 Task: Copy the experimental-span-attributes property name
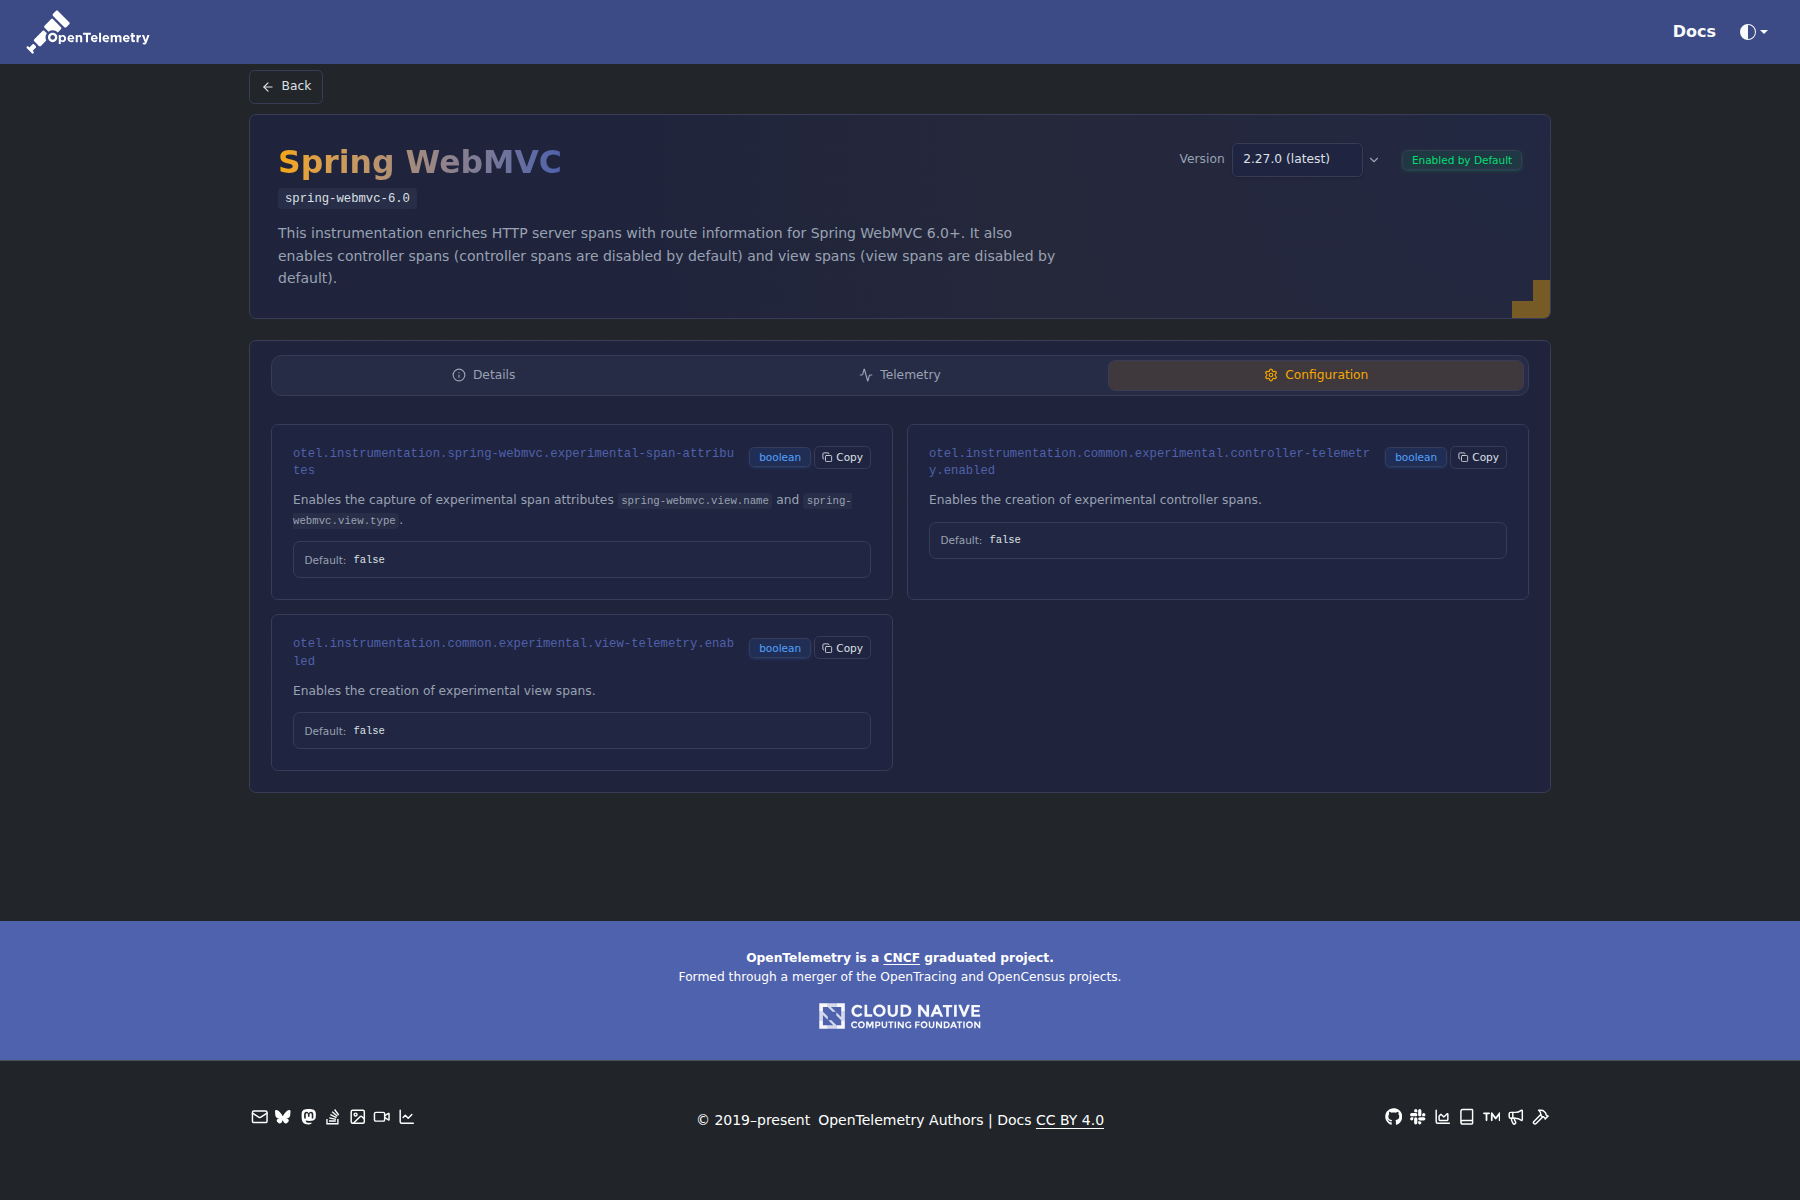pyautogui.click(x=842, y=458)
